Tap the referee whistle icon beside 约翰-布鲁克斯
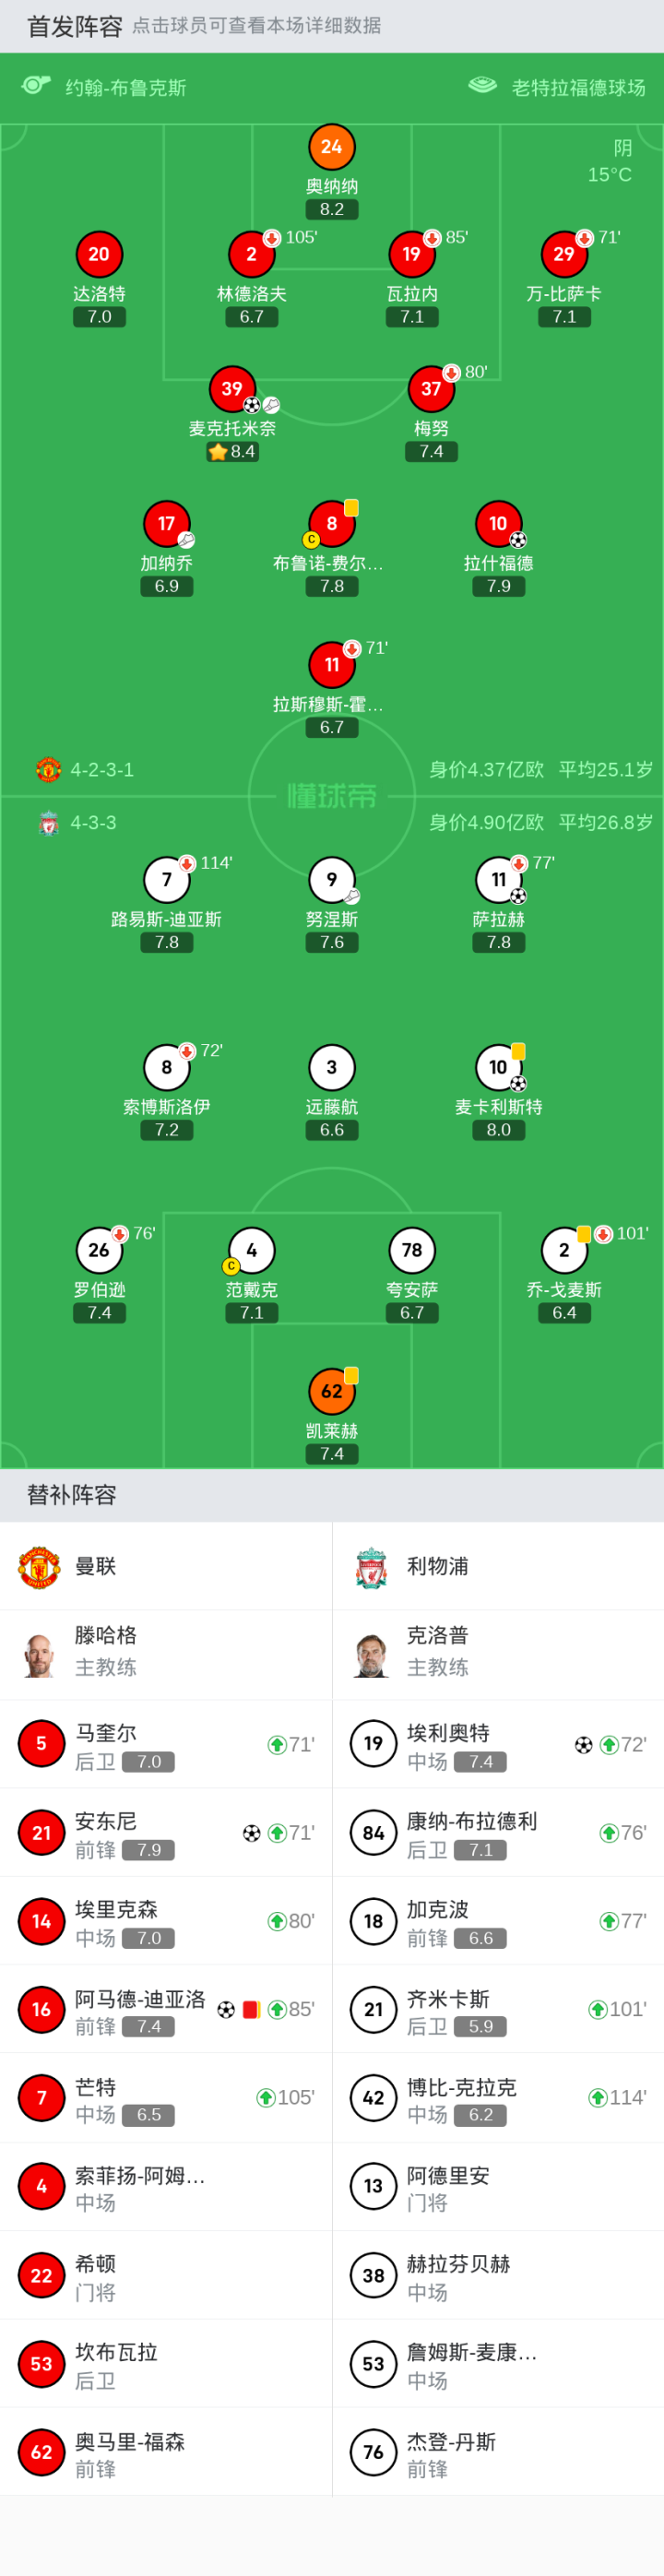 36,86
